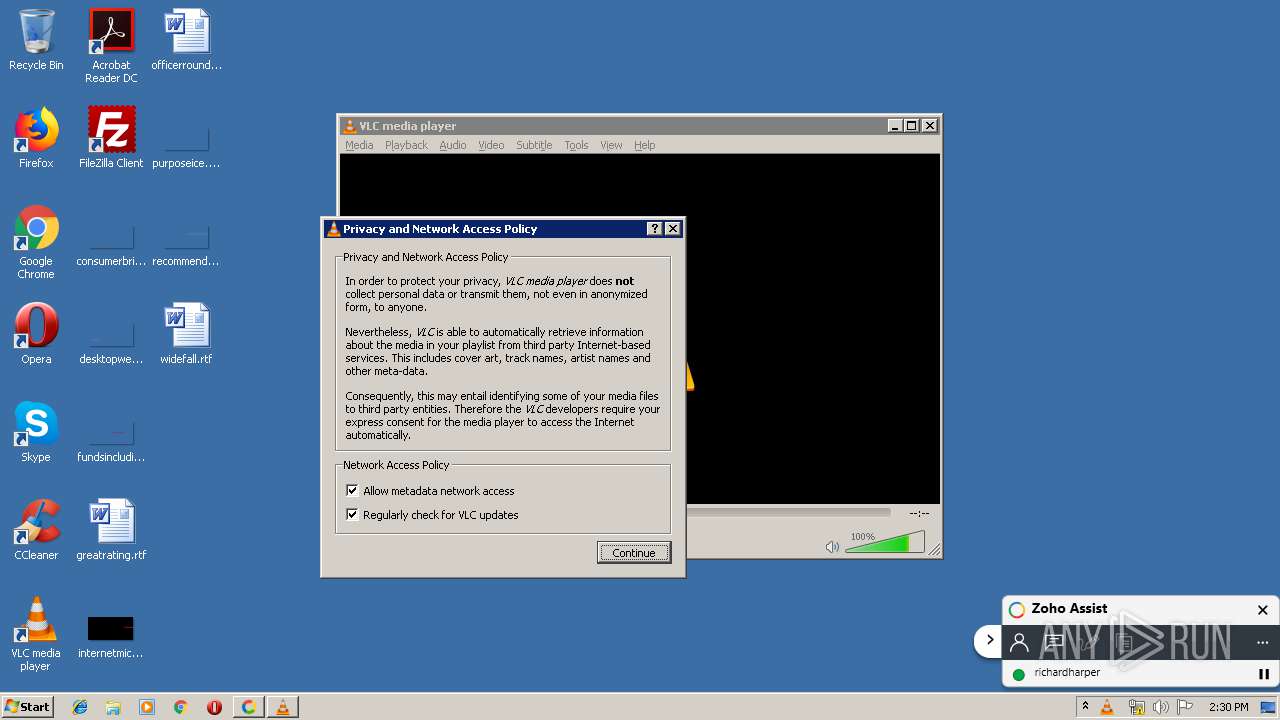Open the Tools menu in VLC
1280x720 pixels.
pos(576,145)
